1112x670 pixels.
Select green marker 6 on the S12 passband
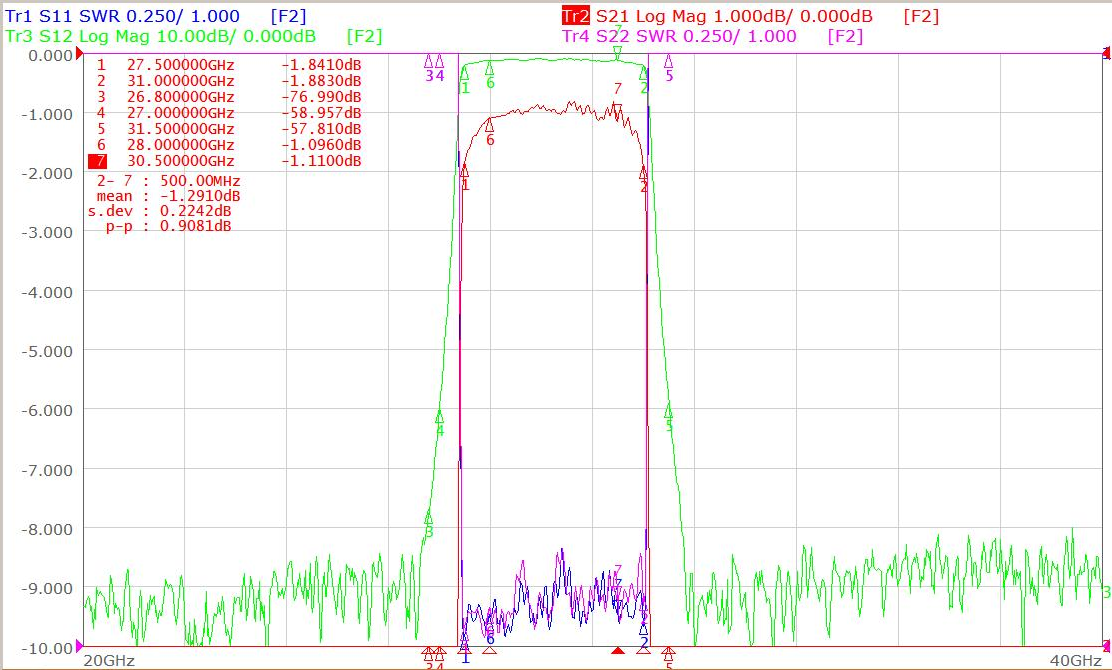(x=489, y=74)
